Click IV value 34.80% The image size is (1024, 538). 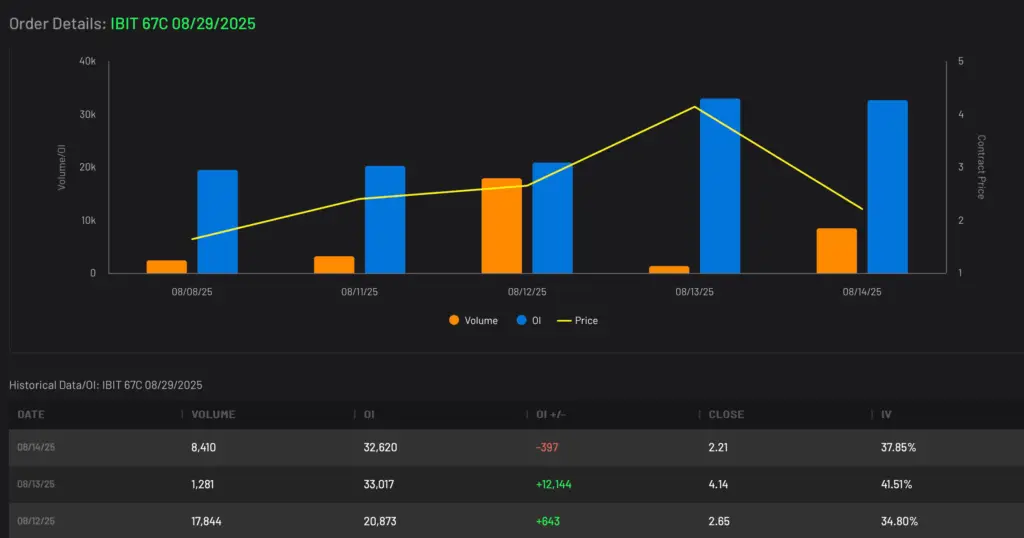coord(899,521)
